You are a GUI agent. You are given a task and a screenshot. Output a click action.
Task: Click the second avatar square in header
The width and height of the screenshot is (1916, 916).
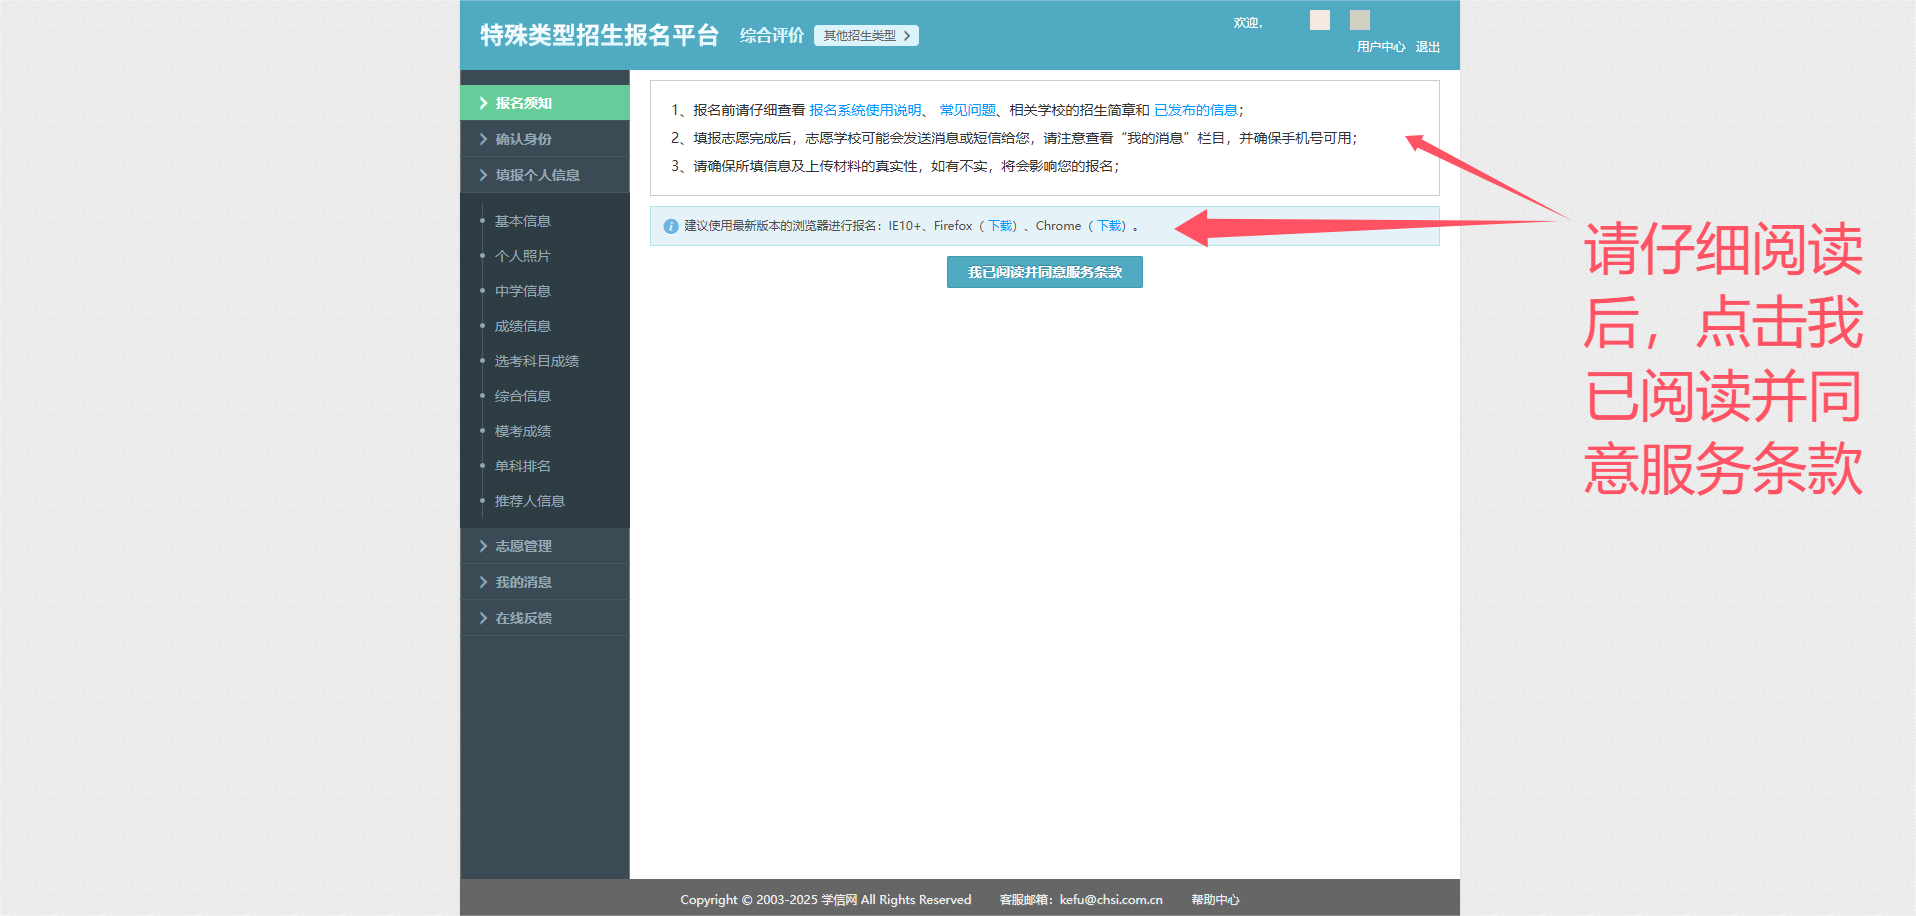click(x=1359, y=20)
